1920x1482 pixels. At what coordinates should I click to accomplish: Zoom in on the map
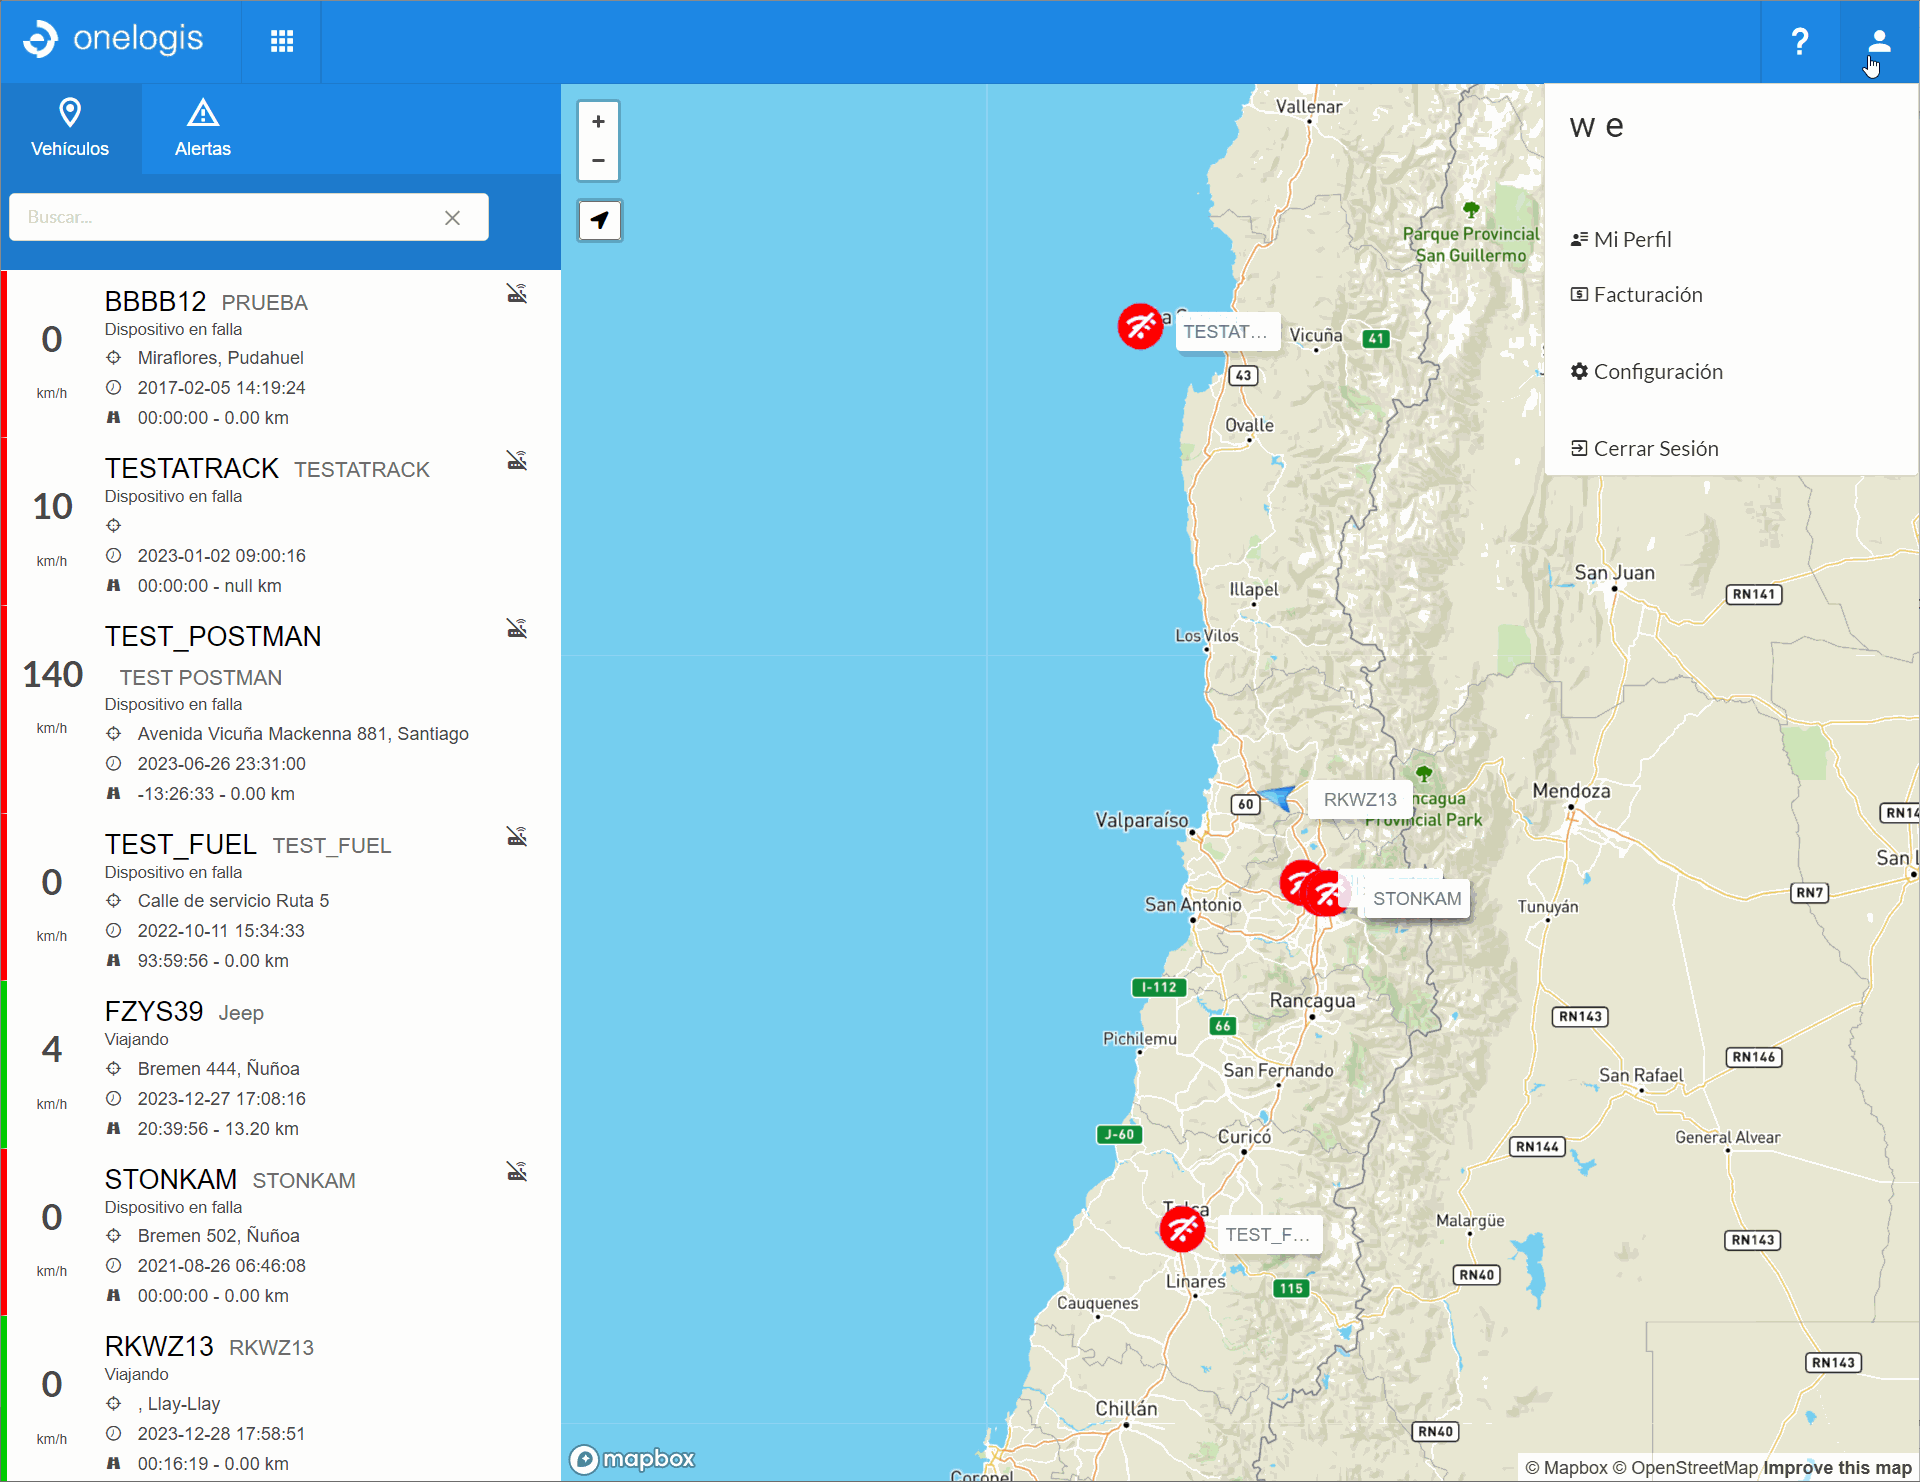pyautogui.click(x=598, y=122)
